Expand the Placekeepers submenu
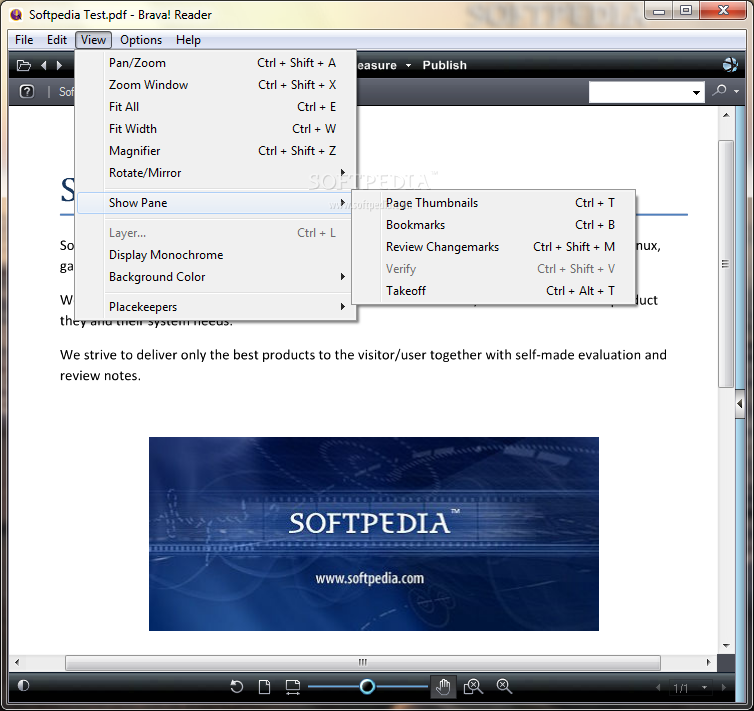754x711 pixels. pos(216,307)
